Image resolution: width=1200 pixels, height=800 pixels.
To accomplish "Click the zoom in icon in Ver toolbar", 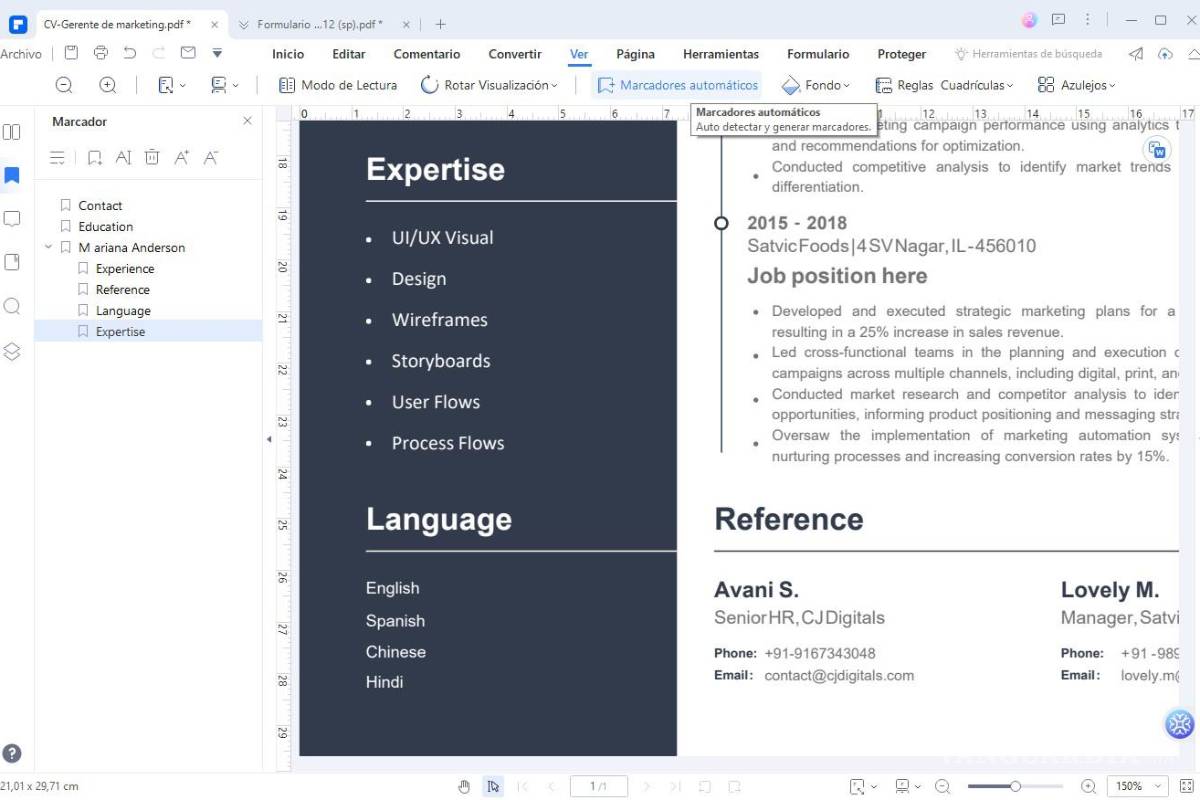I will pyautogui.click(x=108, y=85).
